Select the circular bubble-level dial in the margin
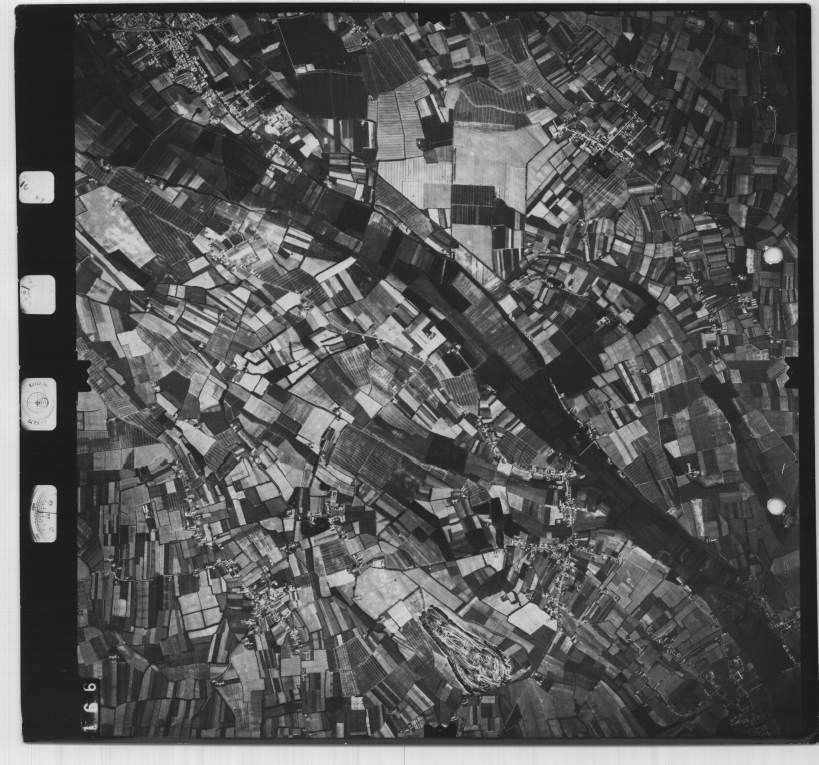The width and height of the screenshot is (819, 765). click(x=39, y=404)
